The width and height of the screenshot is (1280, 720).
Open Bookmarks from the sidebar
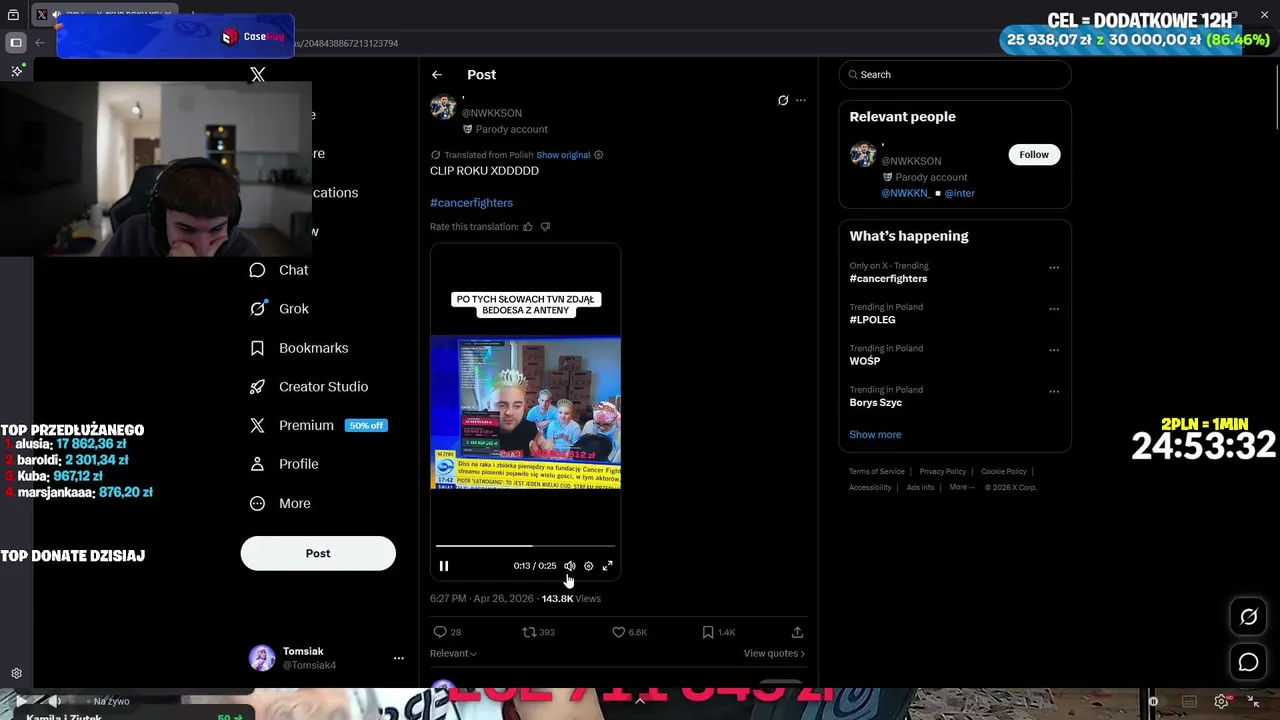tap(299, 348)
